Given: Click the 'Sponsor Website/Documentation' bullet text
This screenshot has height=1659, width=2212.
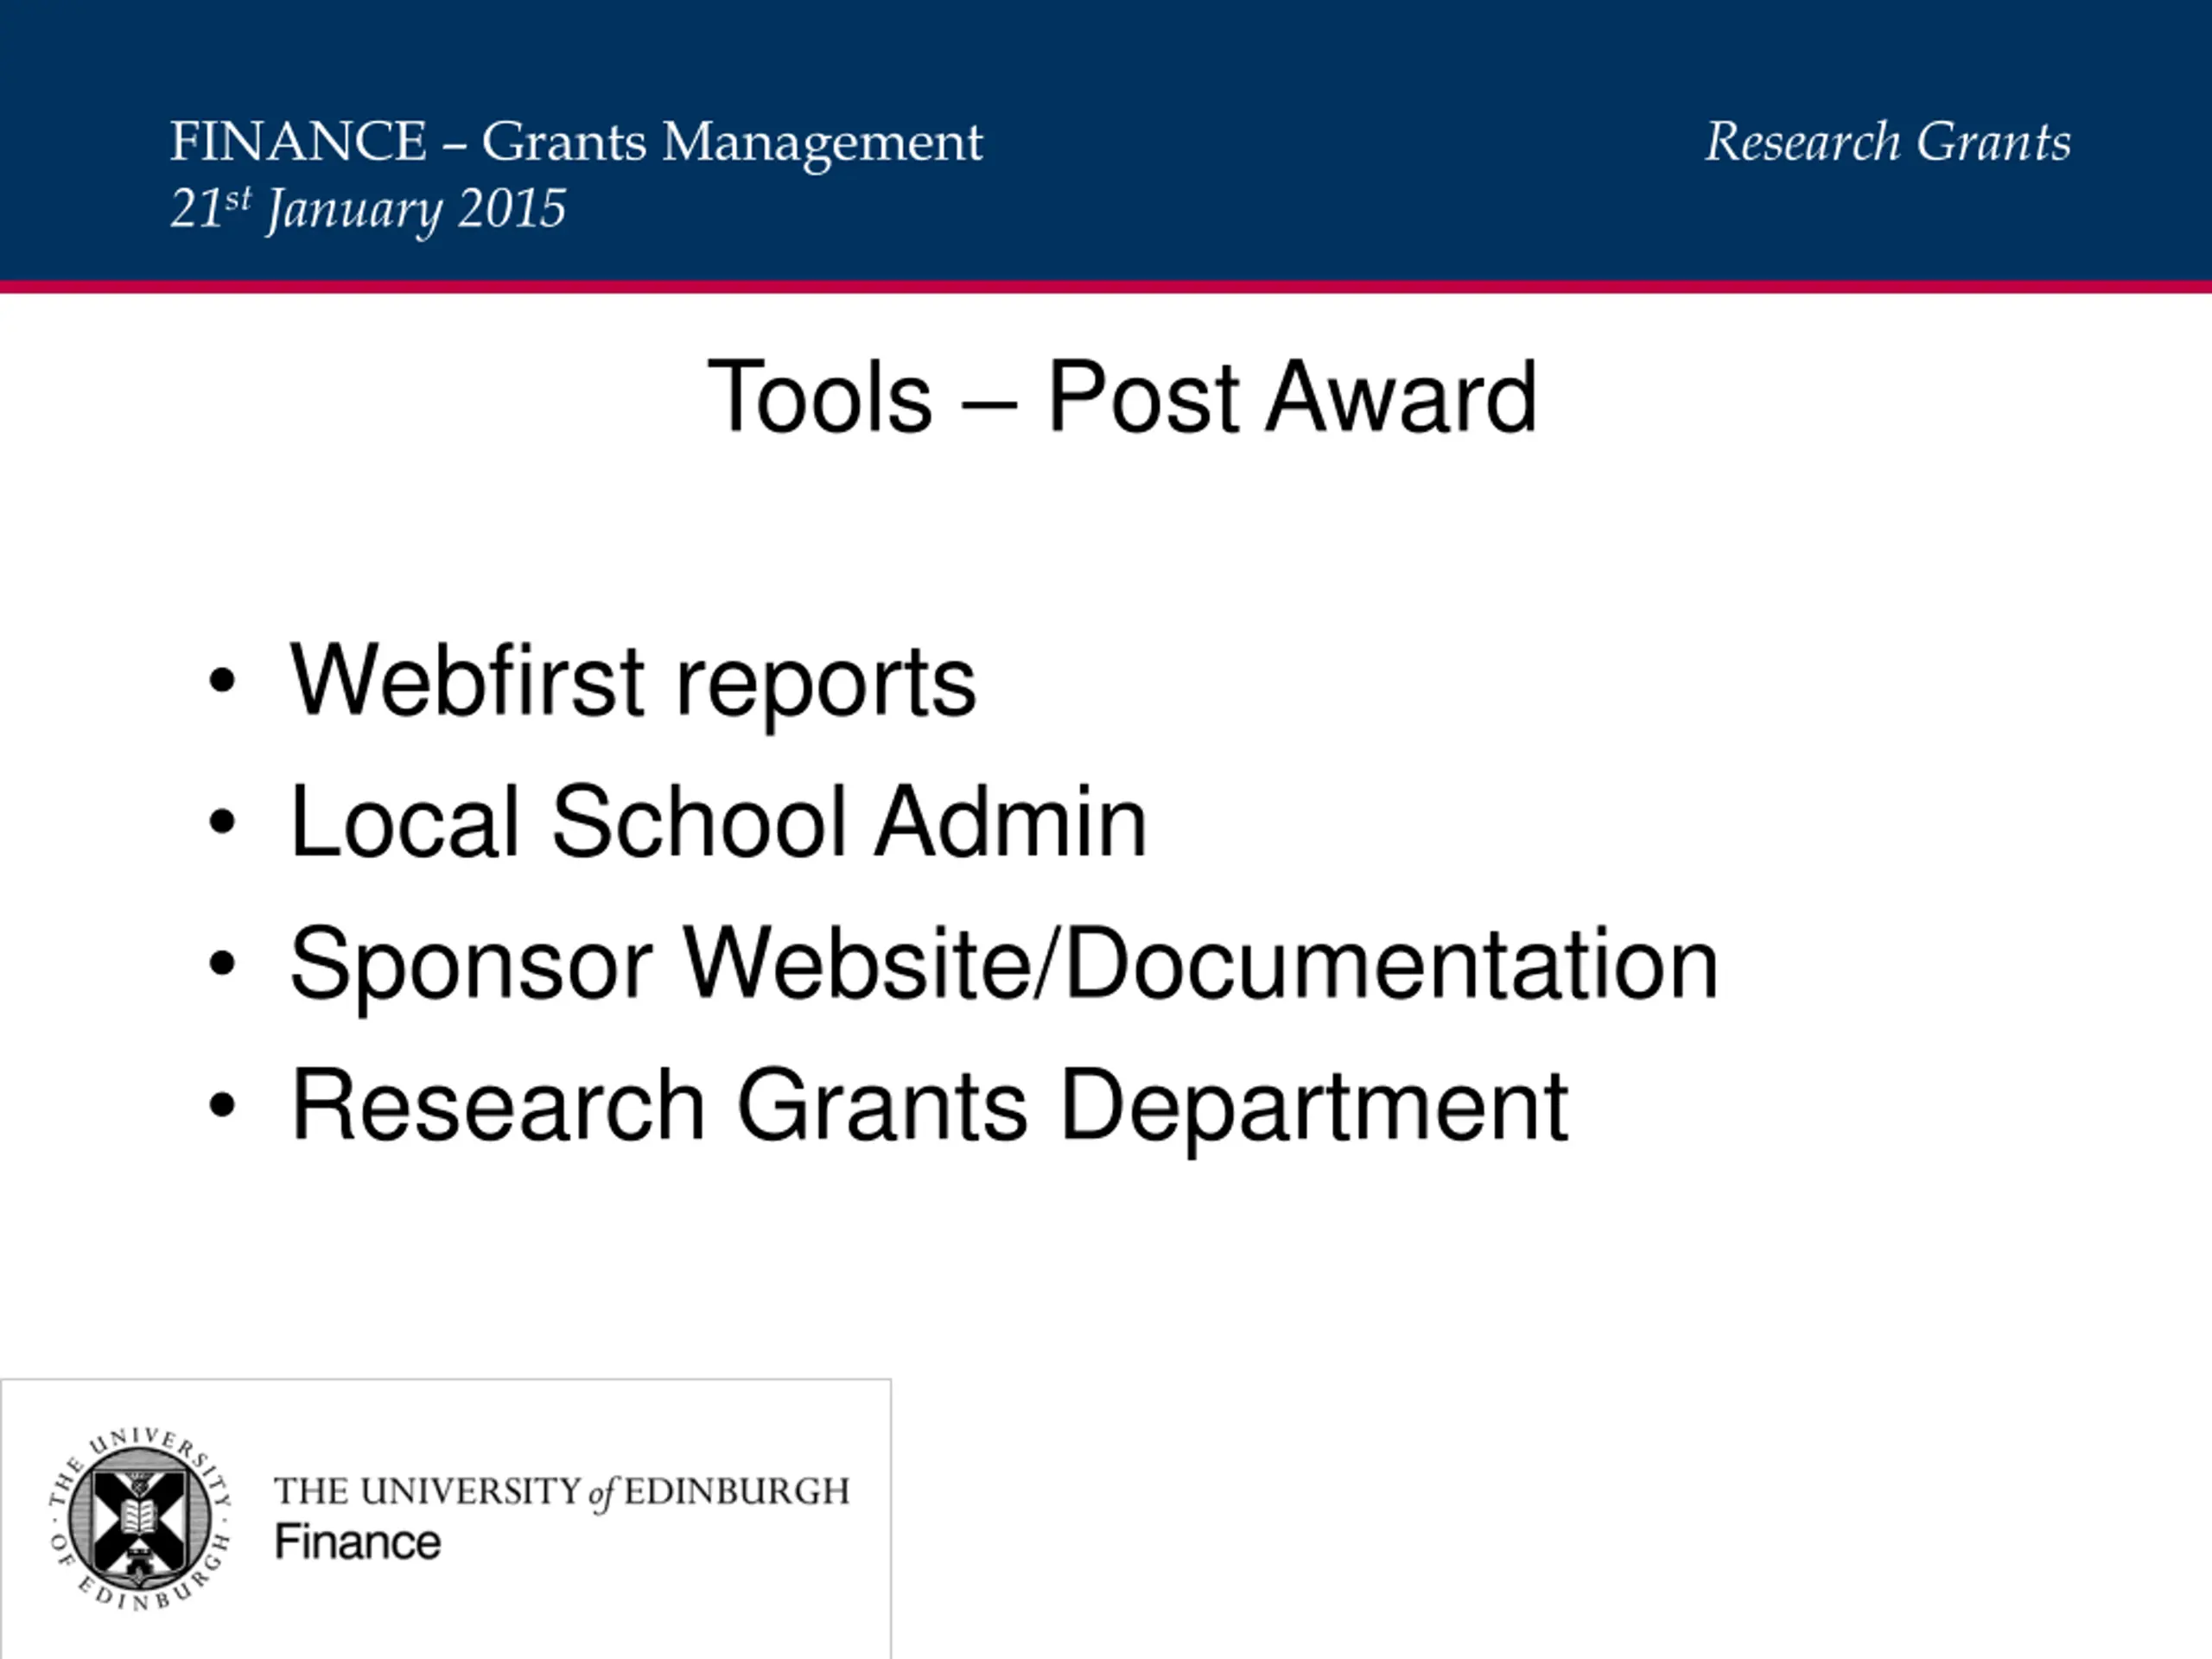Looking at the screenshot, I should [1003, 964].
